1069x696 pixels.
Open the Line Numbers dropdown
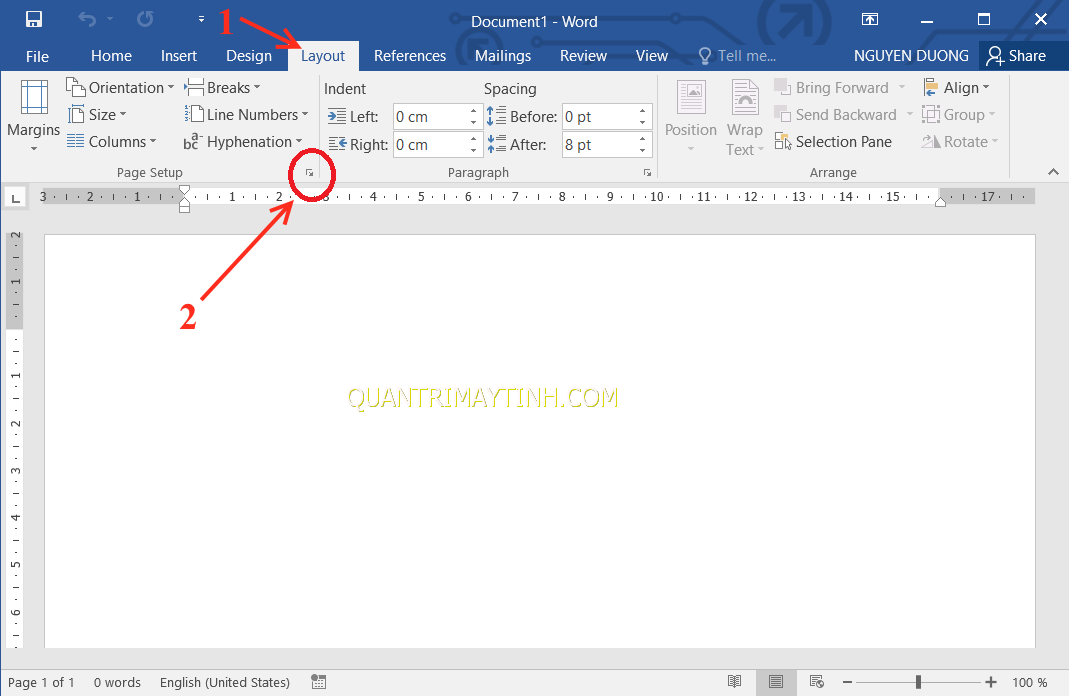tap(246, 115)
